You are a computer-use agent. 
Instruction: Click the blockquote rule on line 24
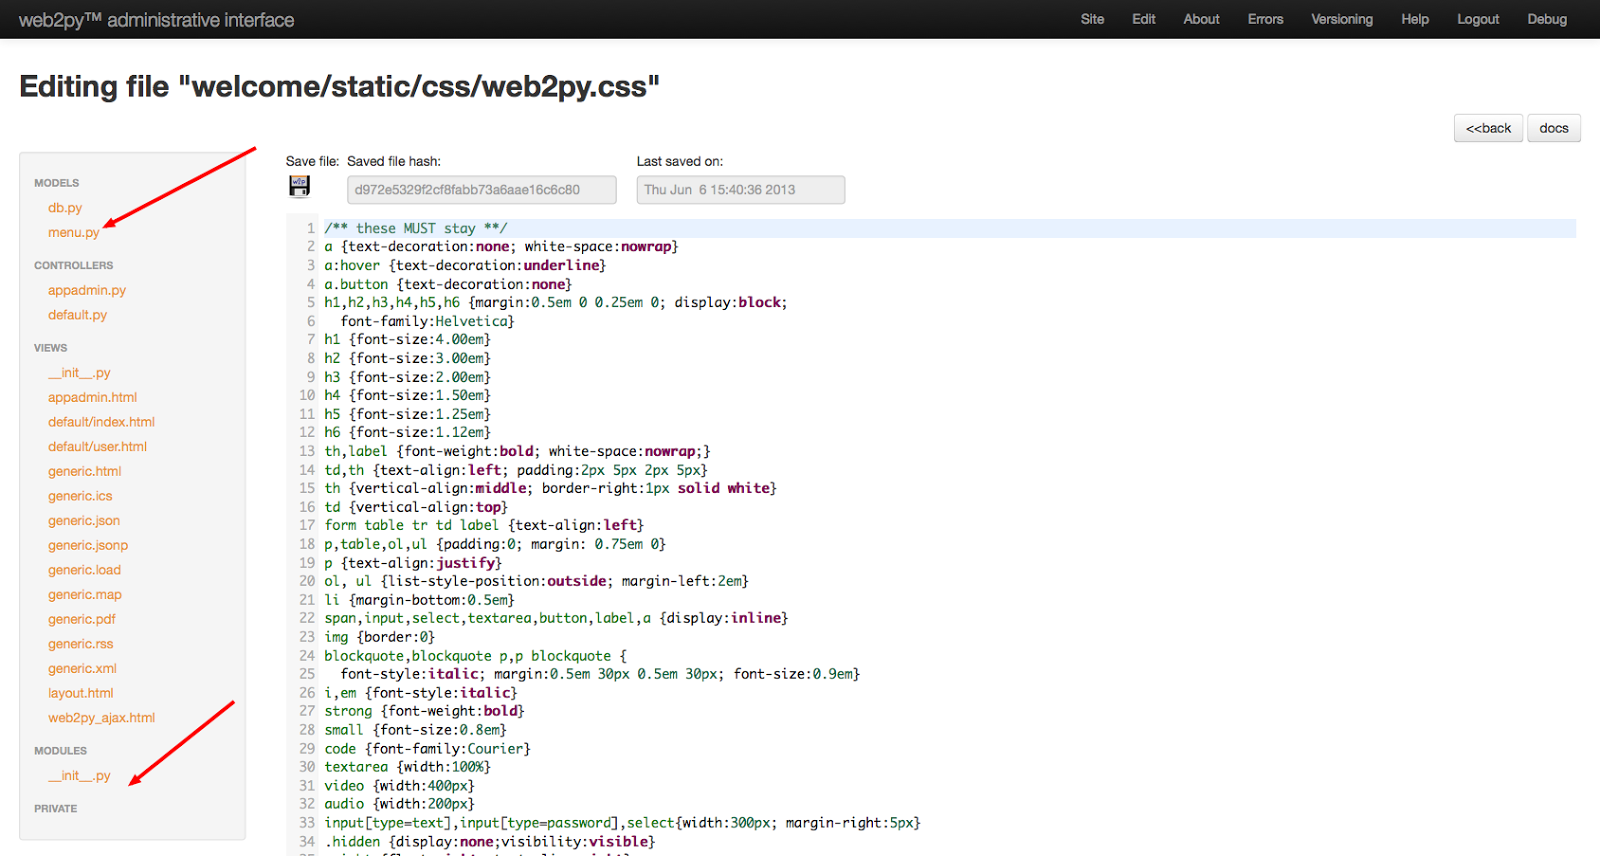tap(476, 657)
